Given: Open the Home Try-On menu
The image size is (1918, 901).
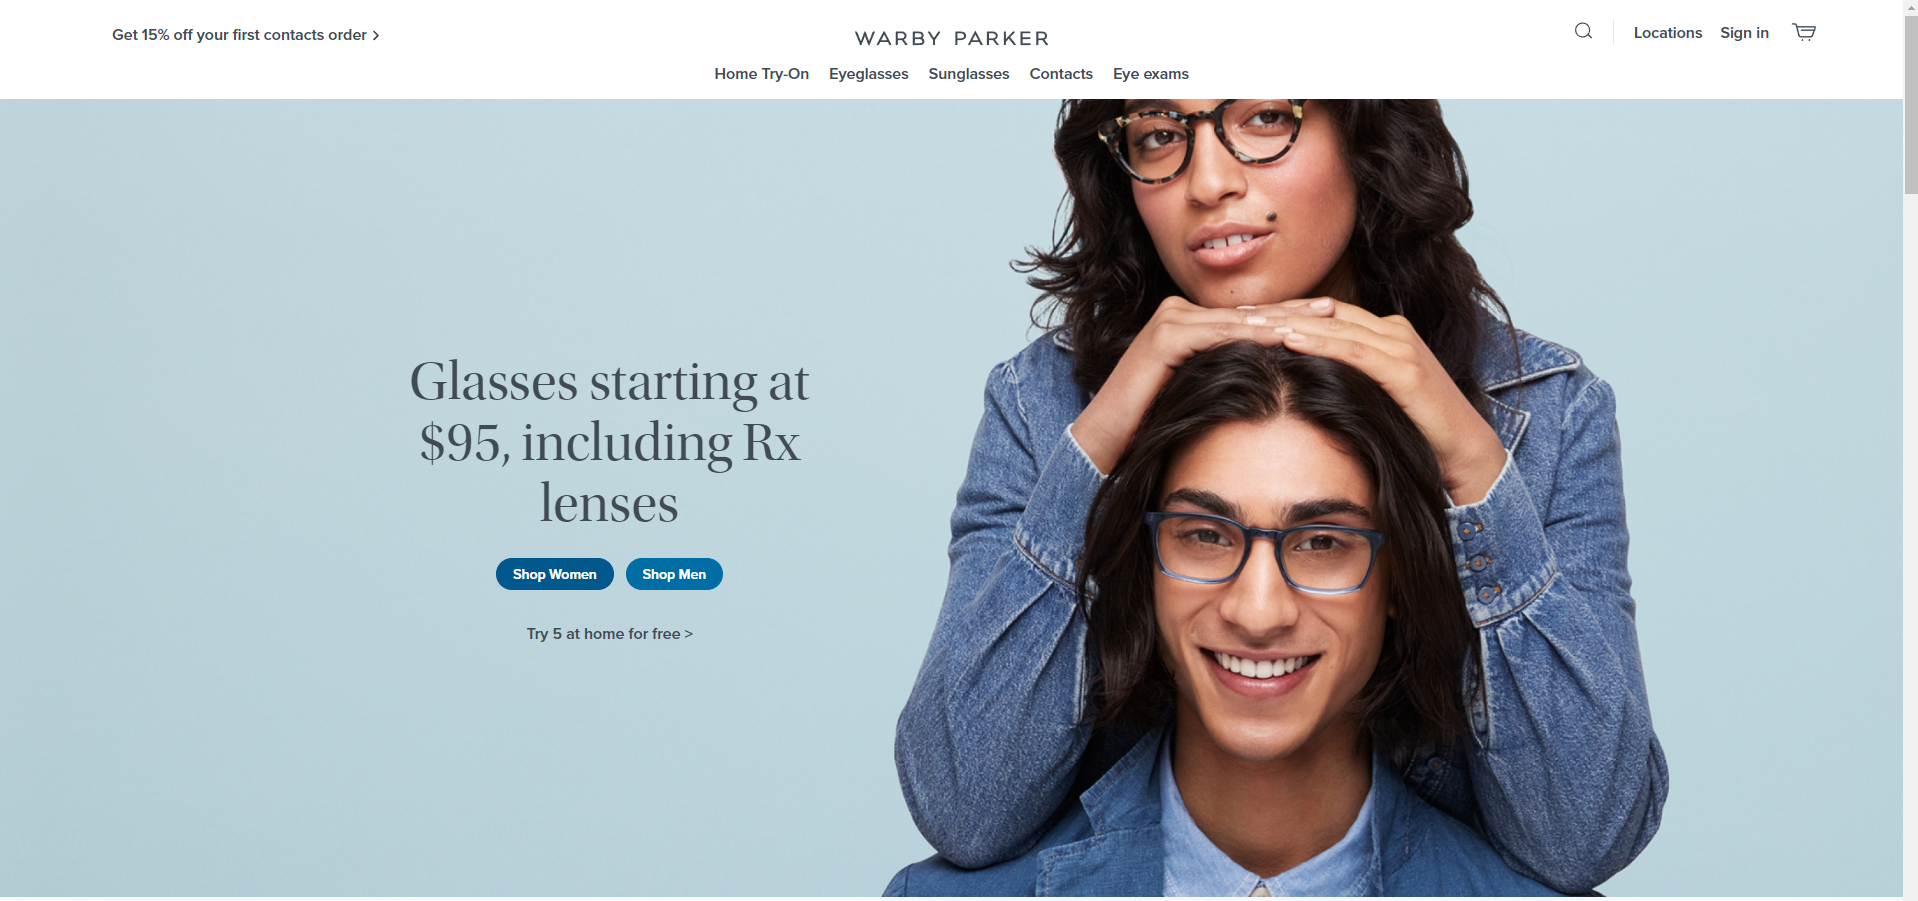Looking at the screenshot, I should click(x=761, y=74).
